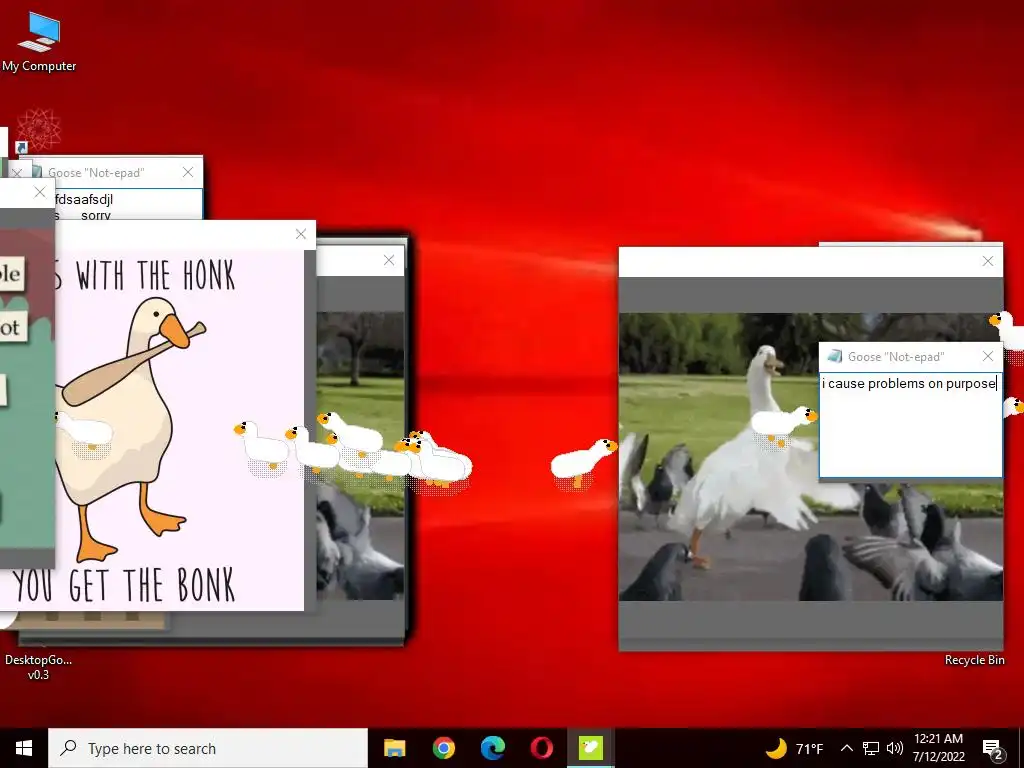Select the red mandala desktop shortcut icon

(39, 129)
